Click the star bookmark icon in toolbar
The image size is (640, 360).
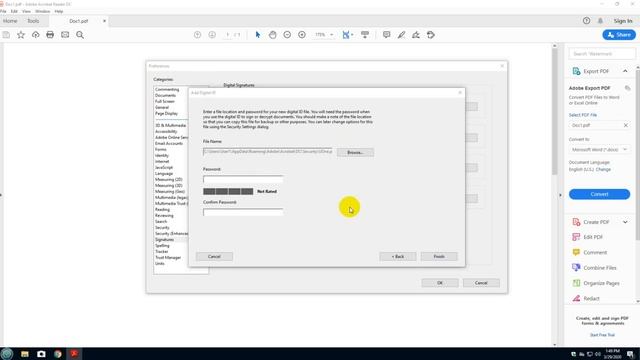[x=21, y=35]
